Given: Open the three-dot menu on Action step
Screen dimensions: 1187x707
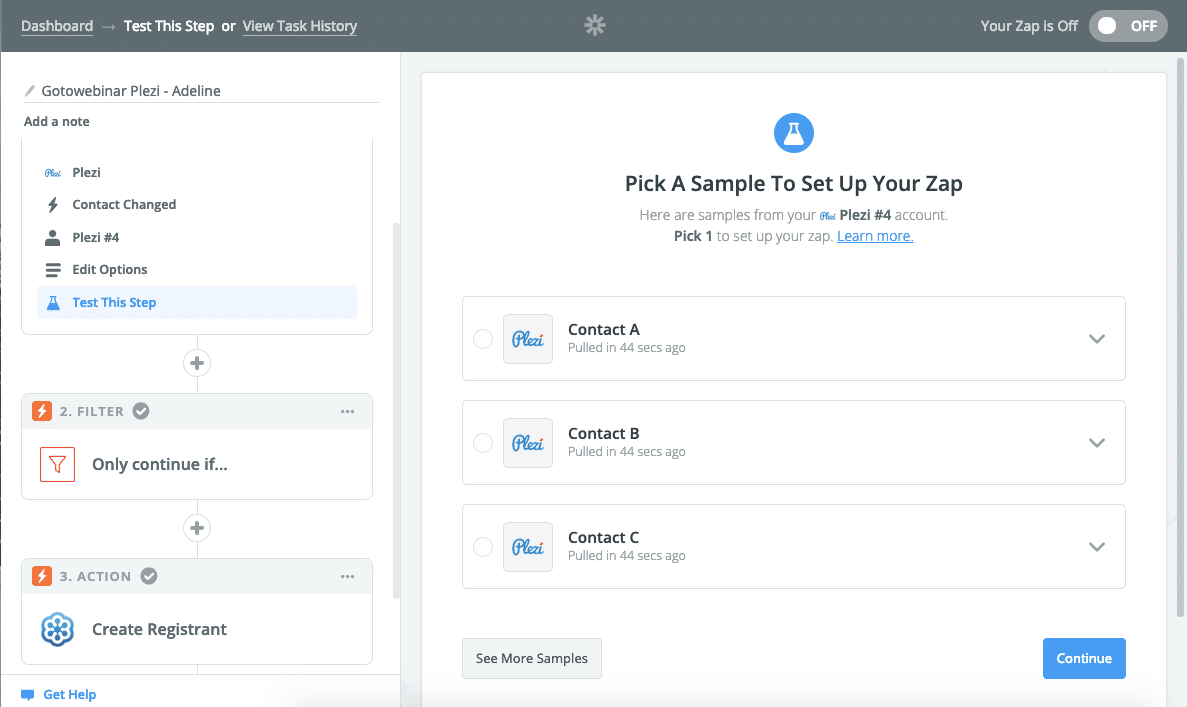Looking at the screenshot, I should (347, 576).
